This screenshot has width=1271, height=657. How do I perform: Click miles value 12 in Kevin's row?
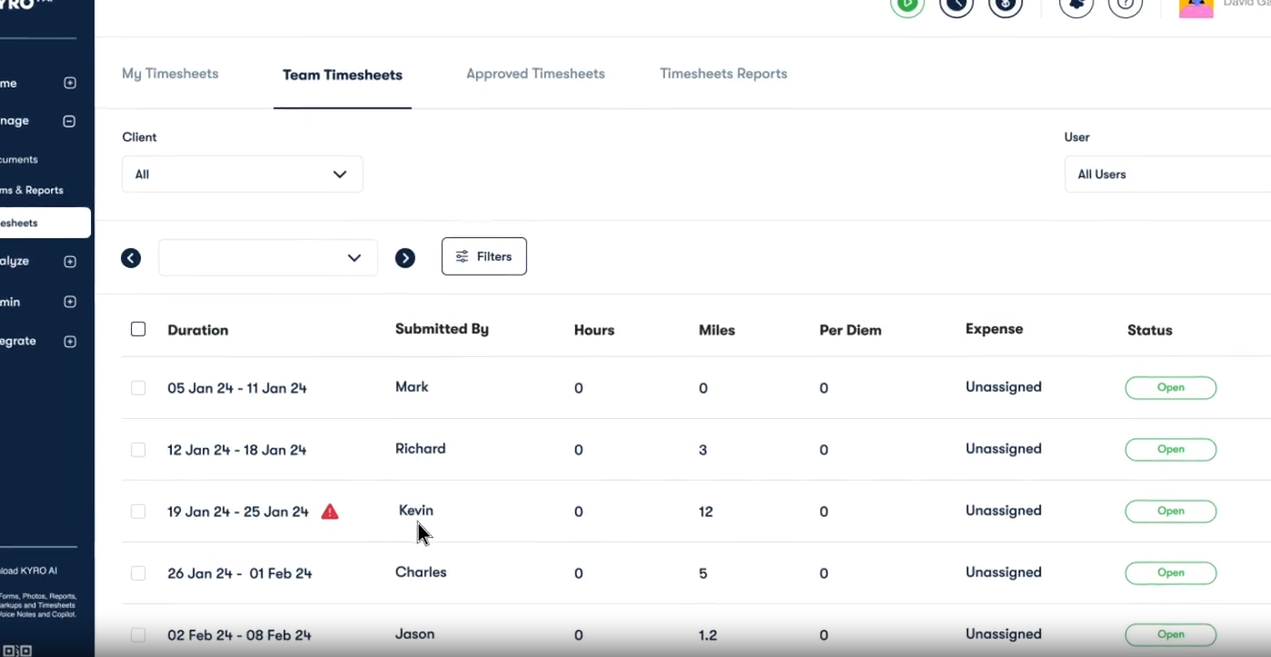(706, 512)
